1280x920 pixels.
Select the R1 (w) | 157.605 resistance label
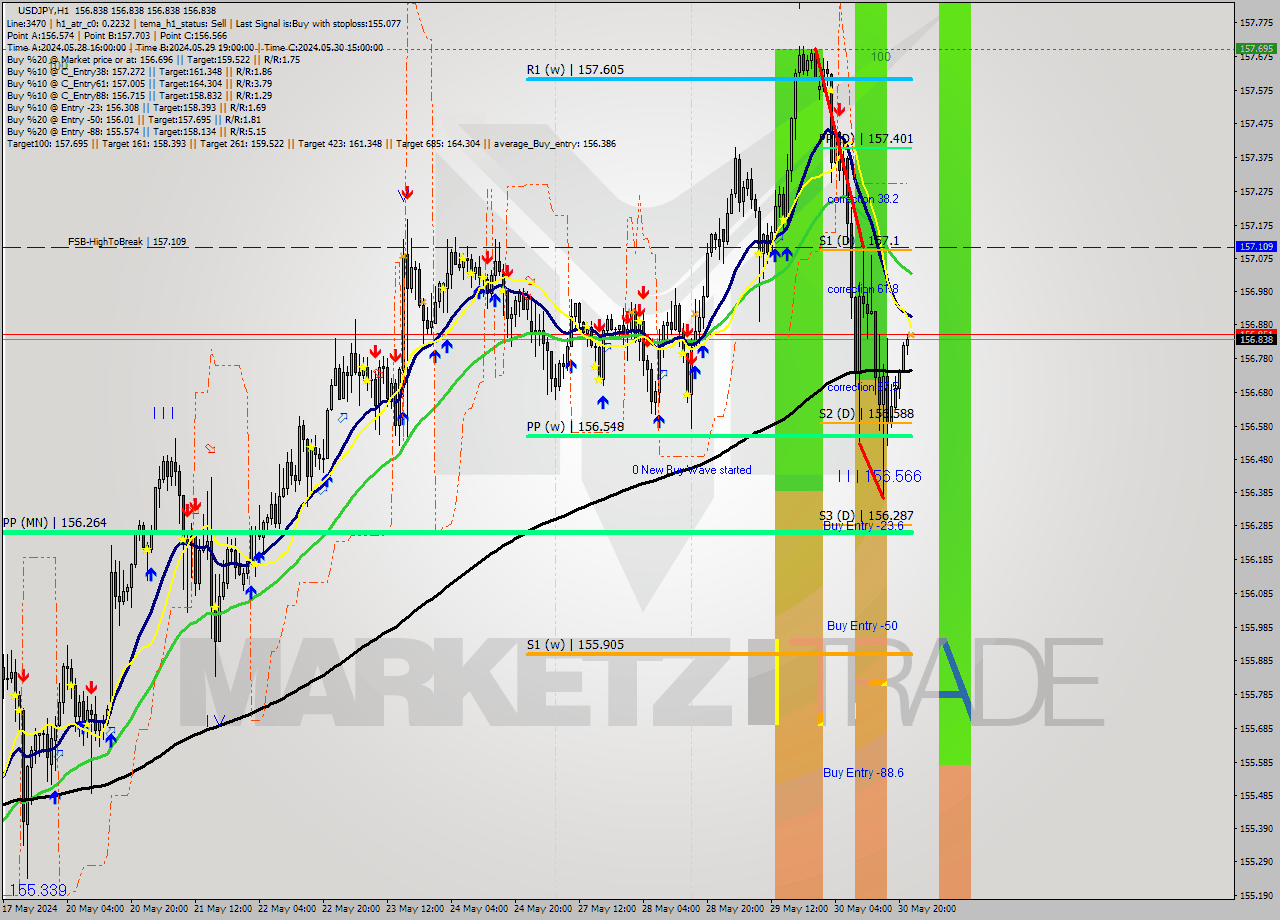[575, 70]
